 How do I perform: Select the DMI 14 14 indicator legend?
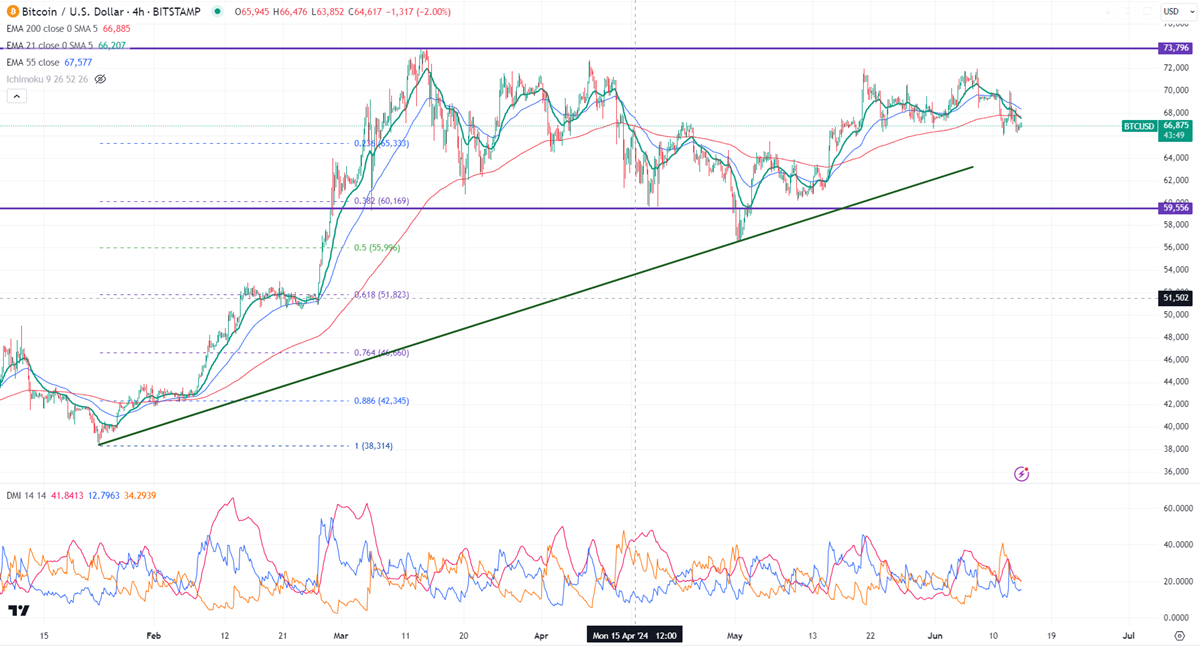(25, 495)
